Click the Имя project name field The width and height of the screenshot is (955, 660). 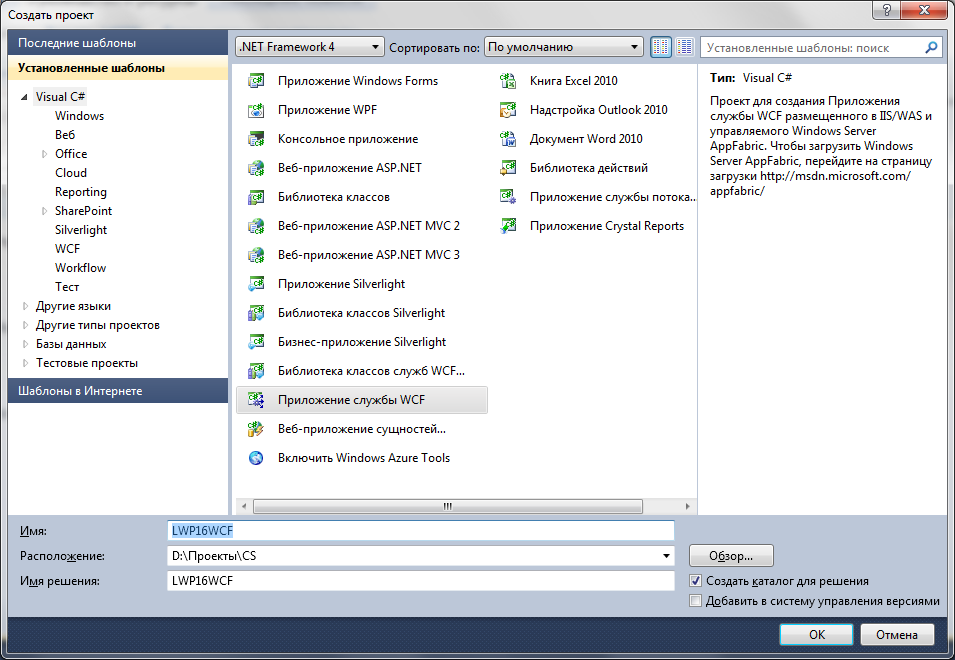(x=420, y=530)
